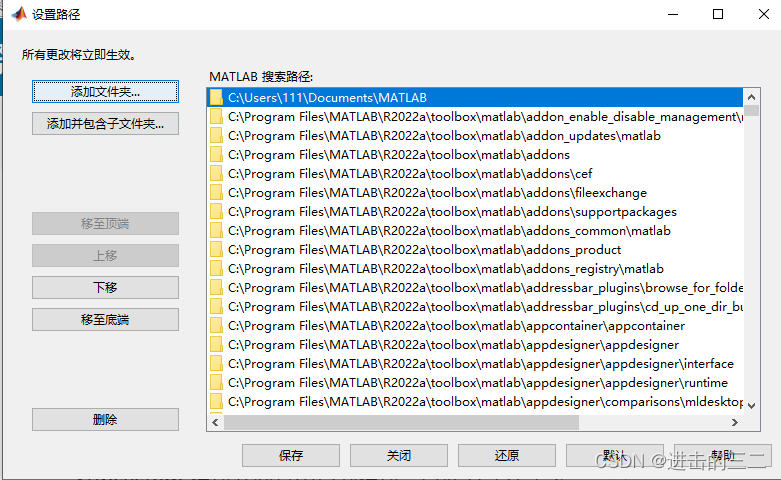This screenshot has height=480, width=781.
Task: Select the addons_product path row
Action: 475,249
